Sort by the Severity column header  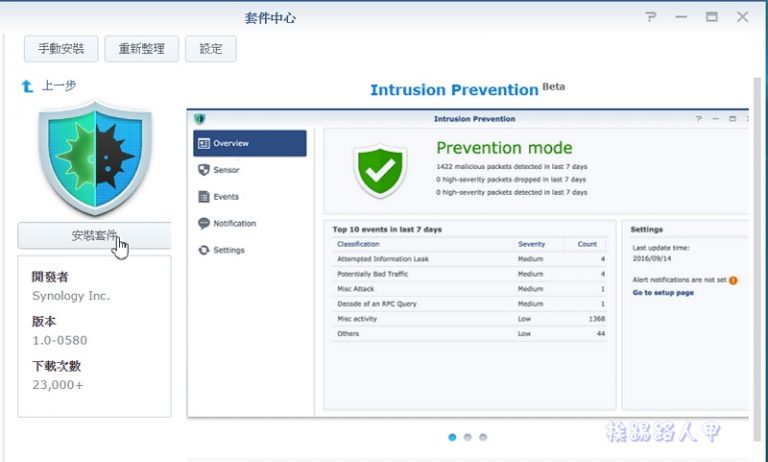(531, 244)
